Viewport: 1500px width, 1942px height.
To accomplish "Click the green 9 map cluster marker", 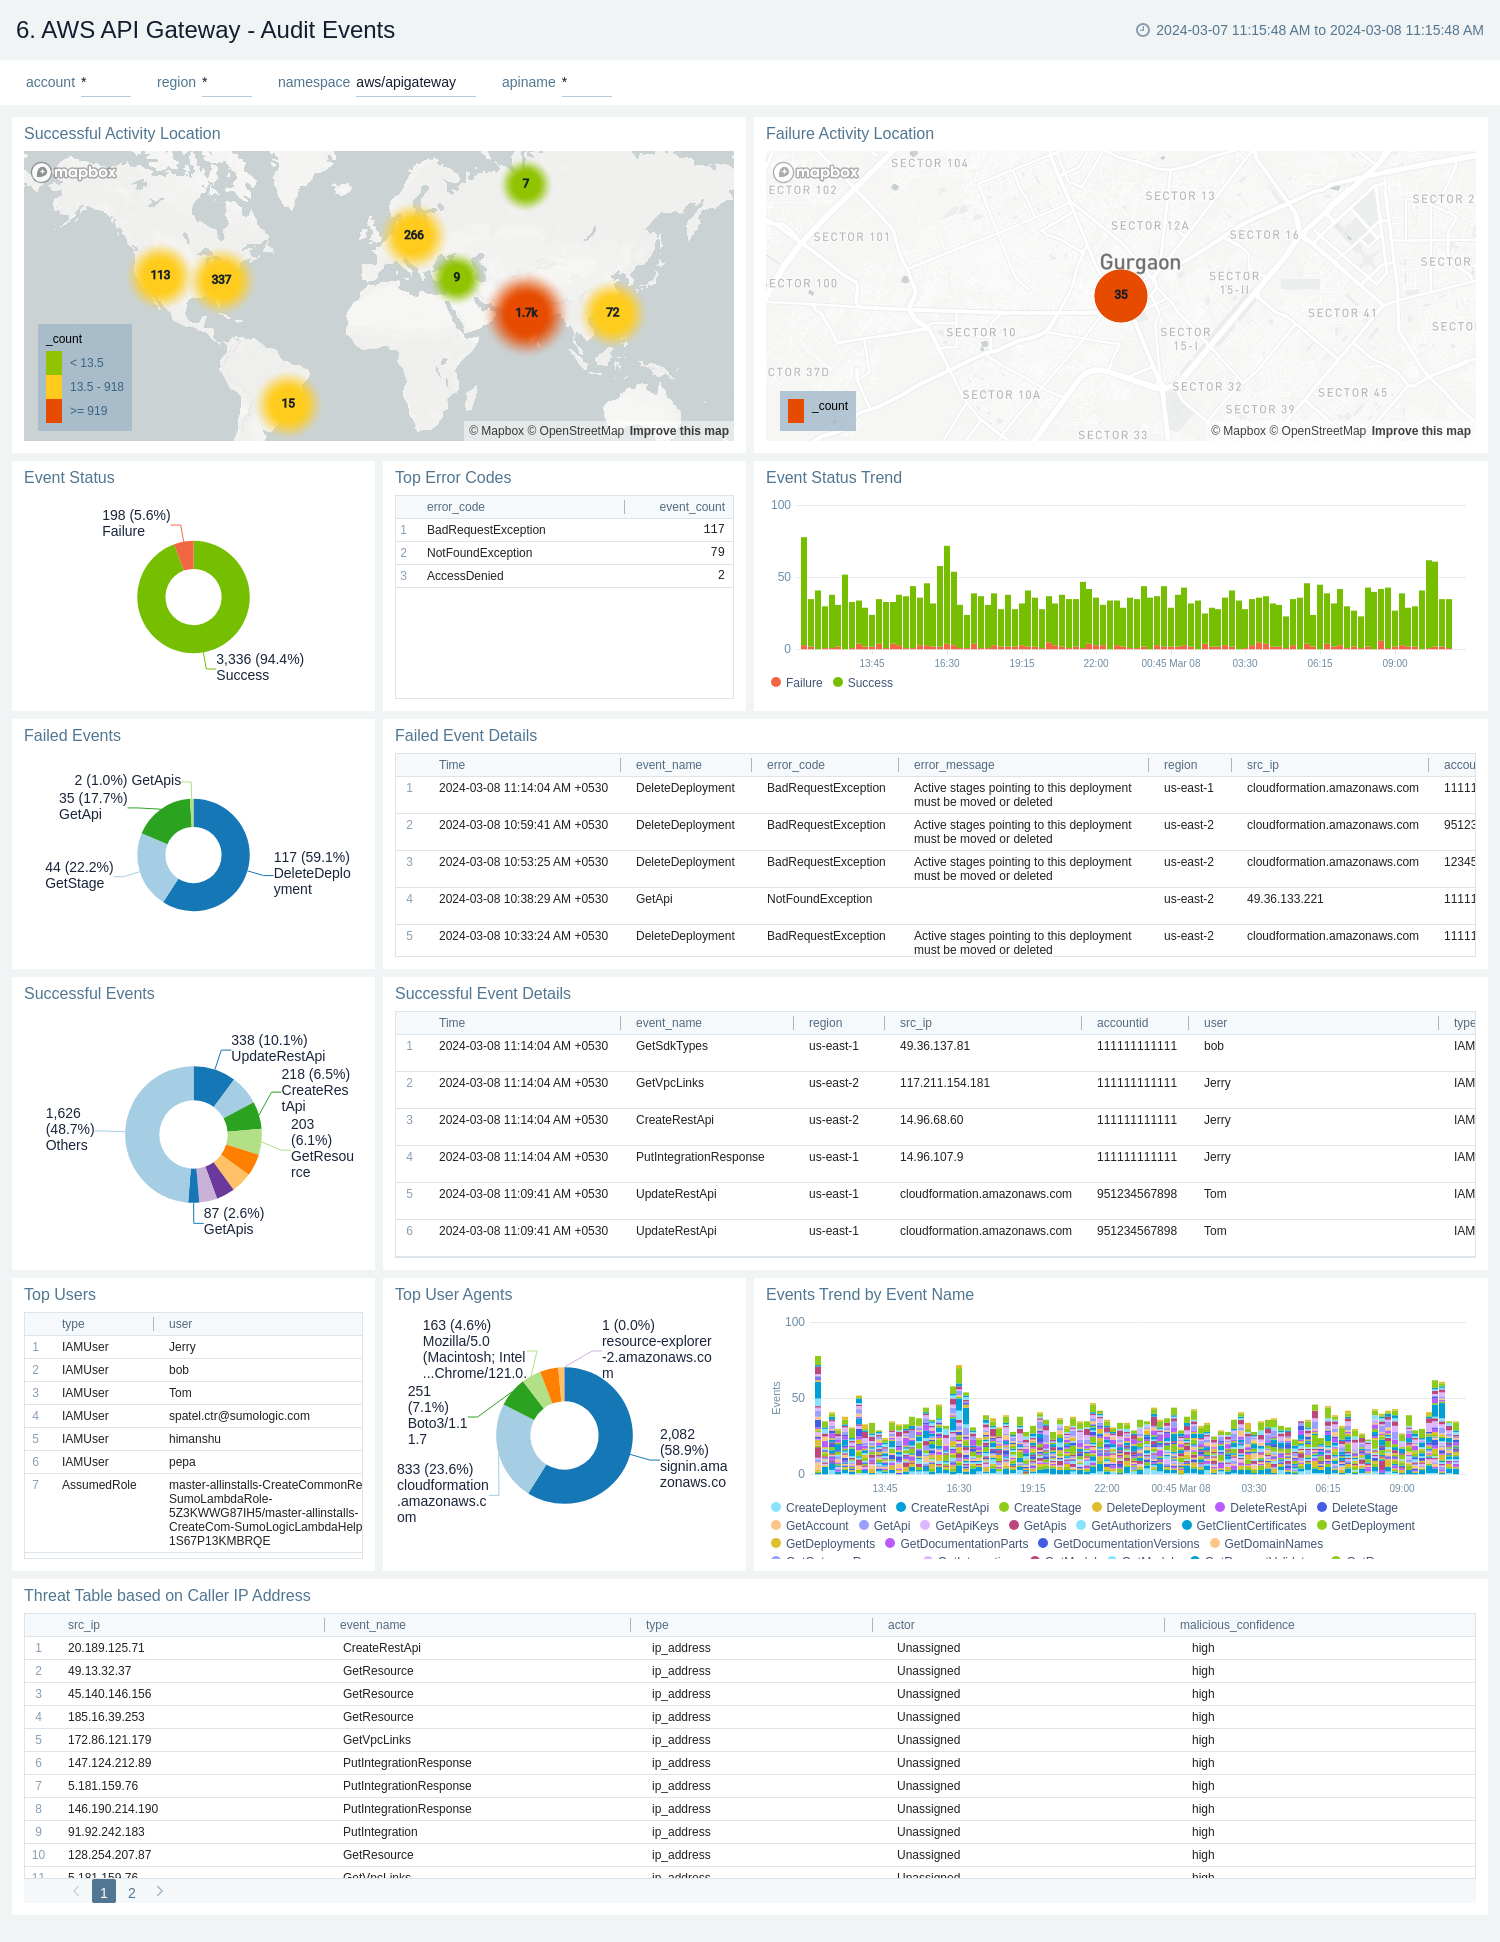I will (x=456, y=278).
